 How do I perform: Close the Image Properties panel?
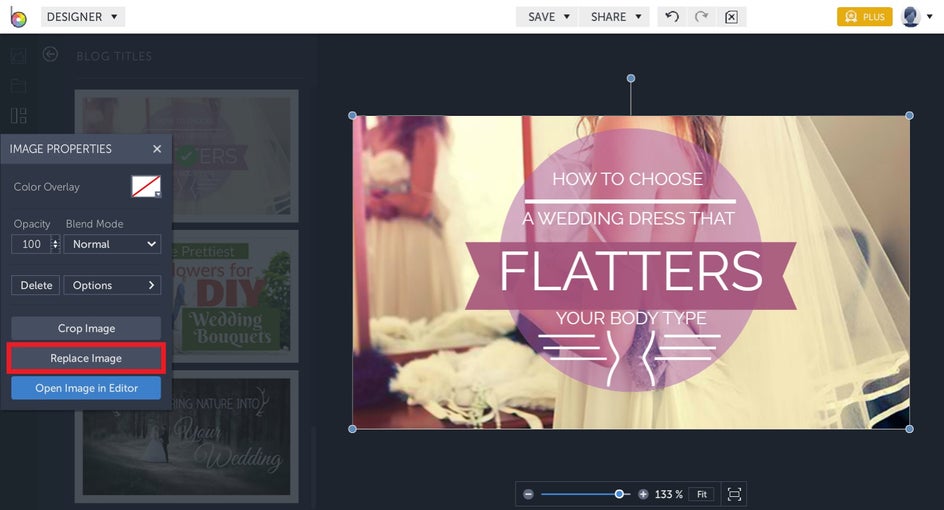pyautogui.click(x=157, y=149)
